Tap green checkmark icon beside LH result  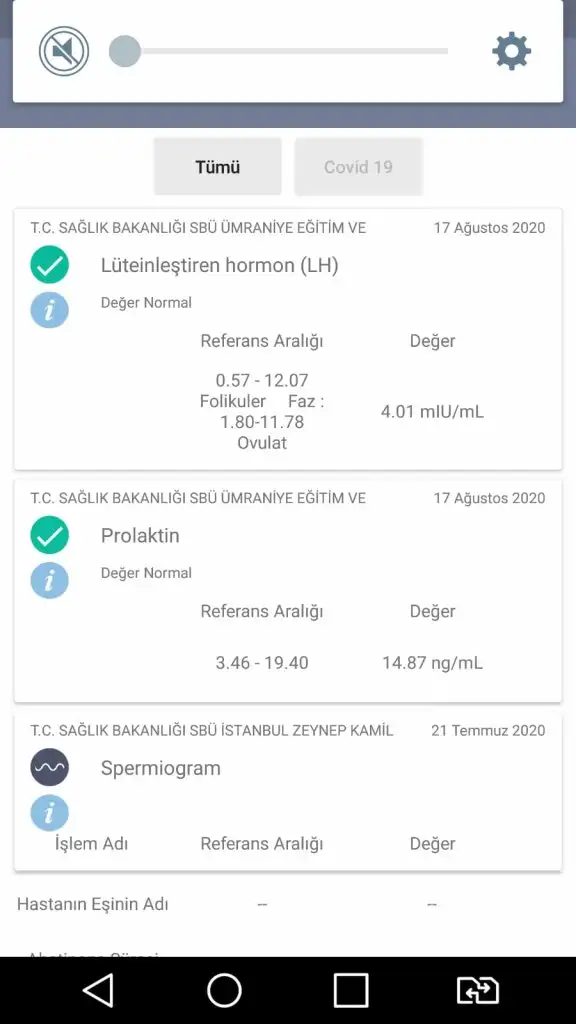[50, 264]
